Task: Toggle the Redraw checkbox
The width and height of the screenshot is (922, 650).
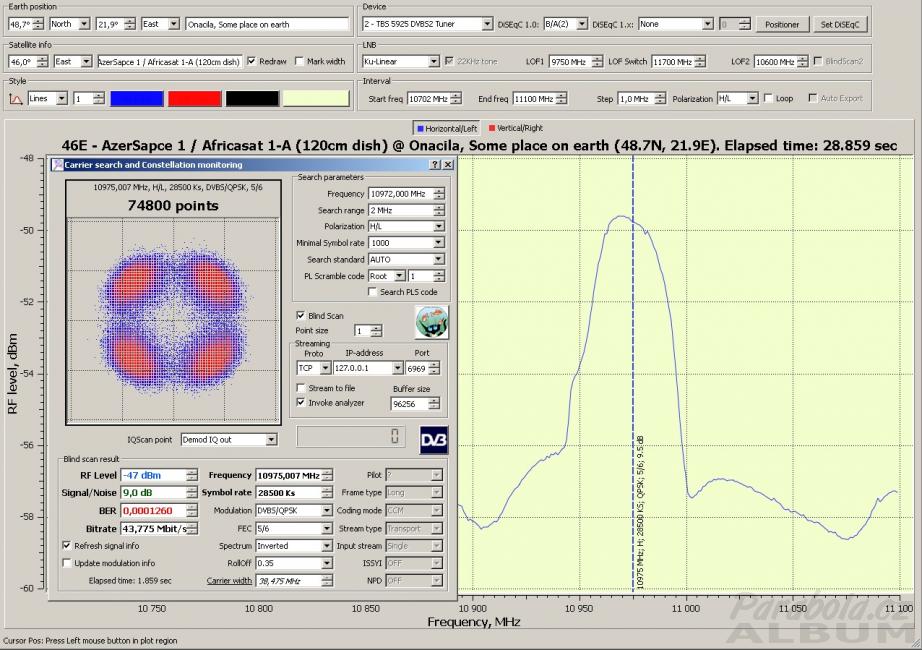Action: [252, 61]
